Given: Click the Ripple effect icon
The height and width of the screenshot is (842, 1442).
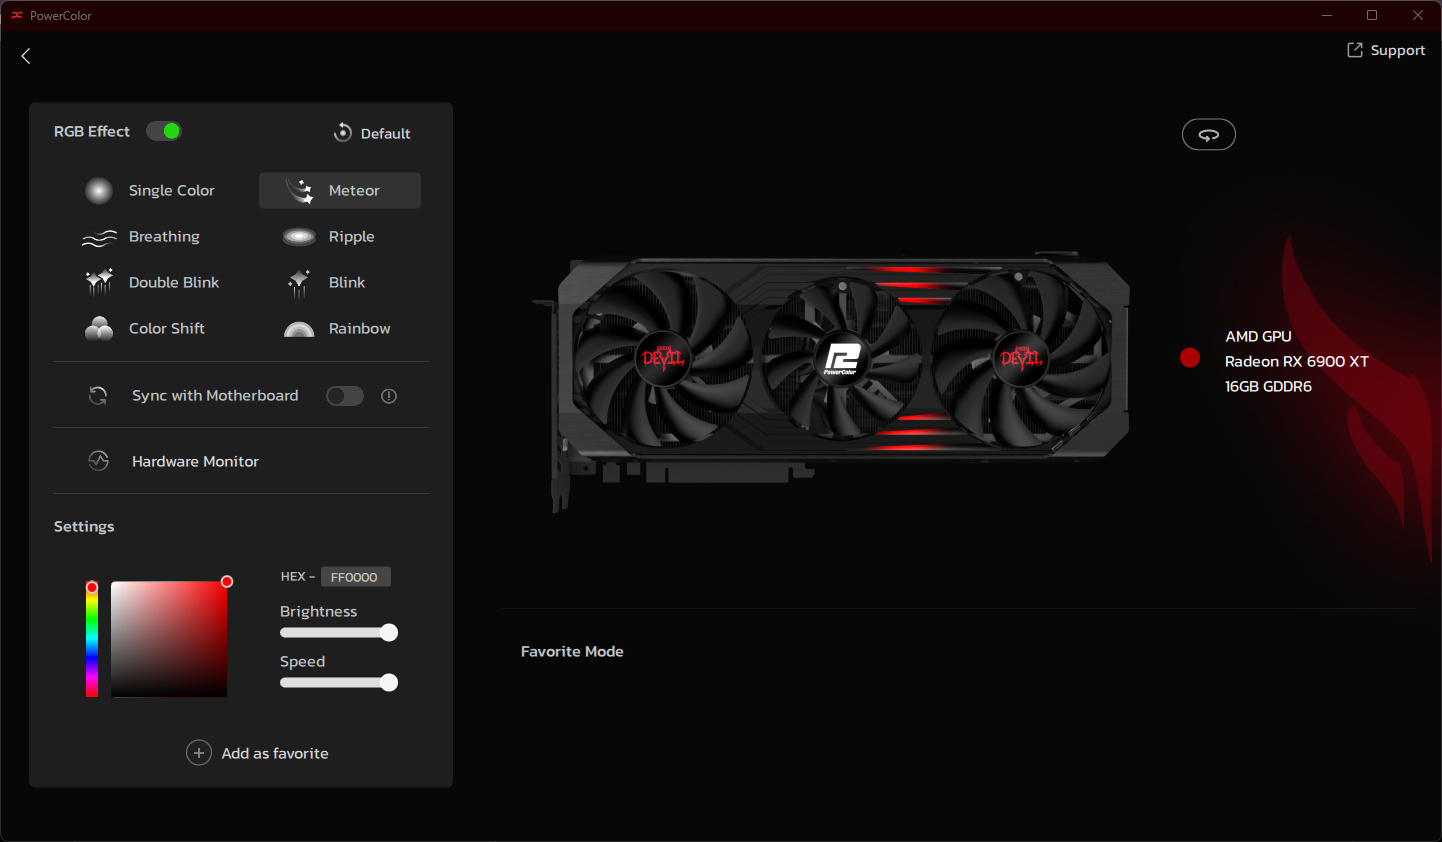Looking at the screenshot, I should pyautogui.click(x=299, y=237).
